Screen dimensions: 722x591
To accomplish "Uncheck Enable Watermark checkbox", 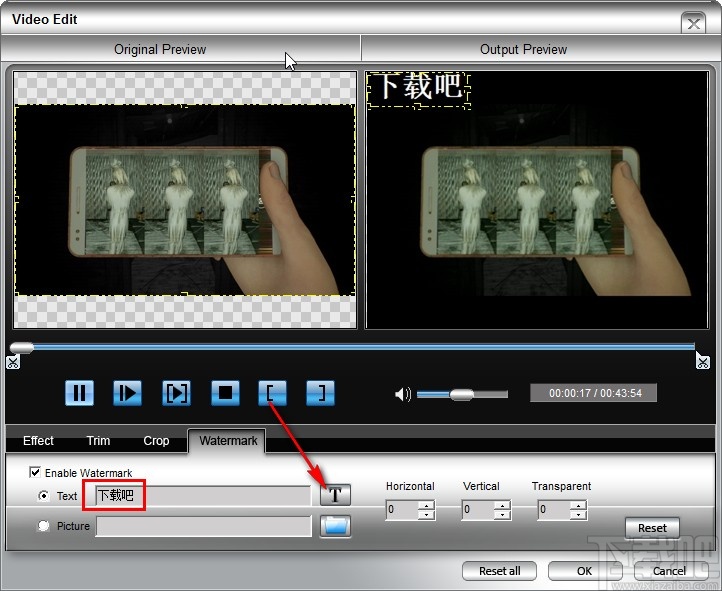I will 35,472.
